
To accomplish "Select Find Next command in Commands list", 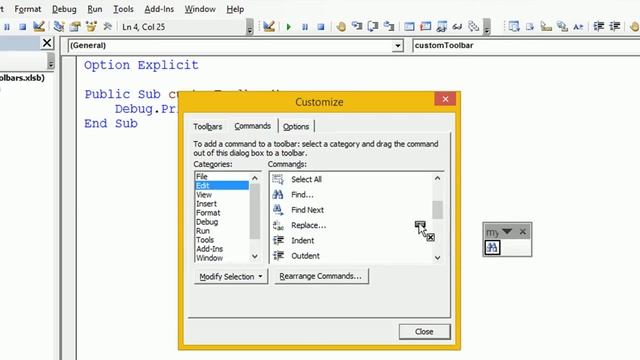I will (x=350, y=210).
